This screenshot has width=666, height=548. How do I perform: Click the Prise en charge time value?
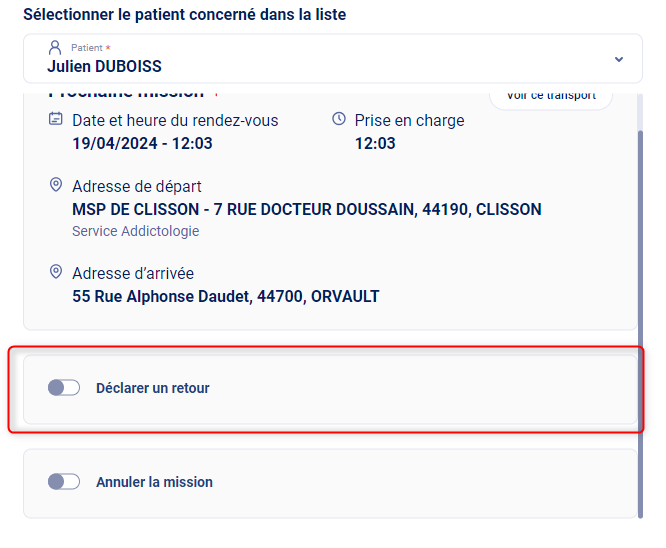click(x=375, y=143)
